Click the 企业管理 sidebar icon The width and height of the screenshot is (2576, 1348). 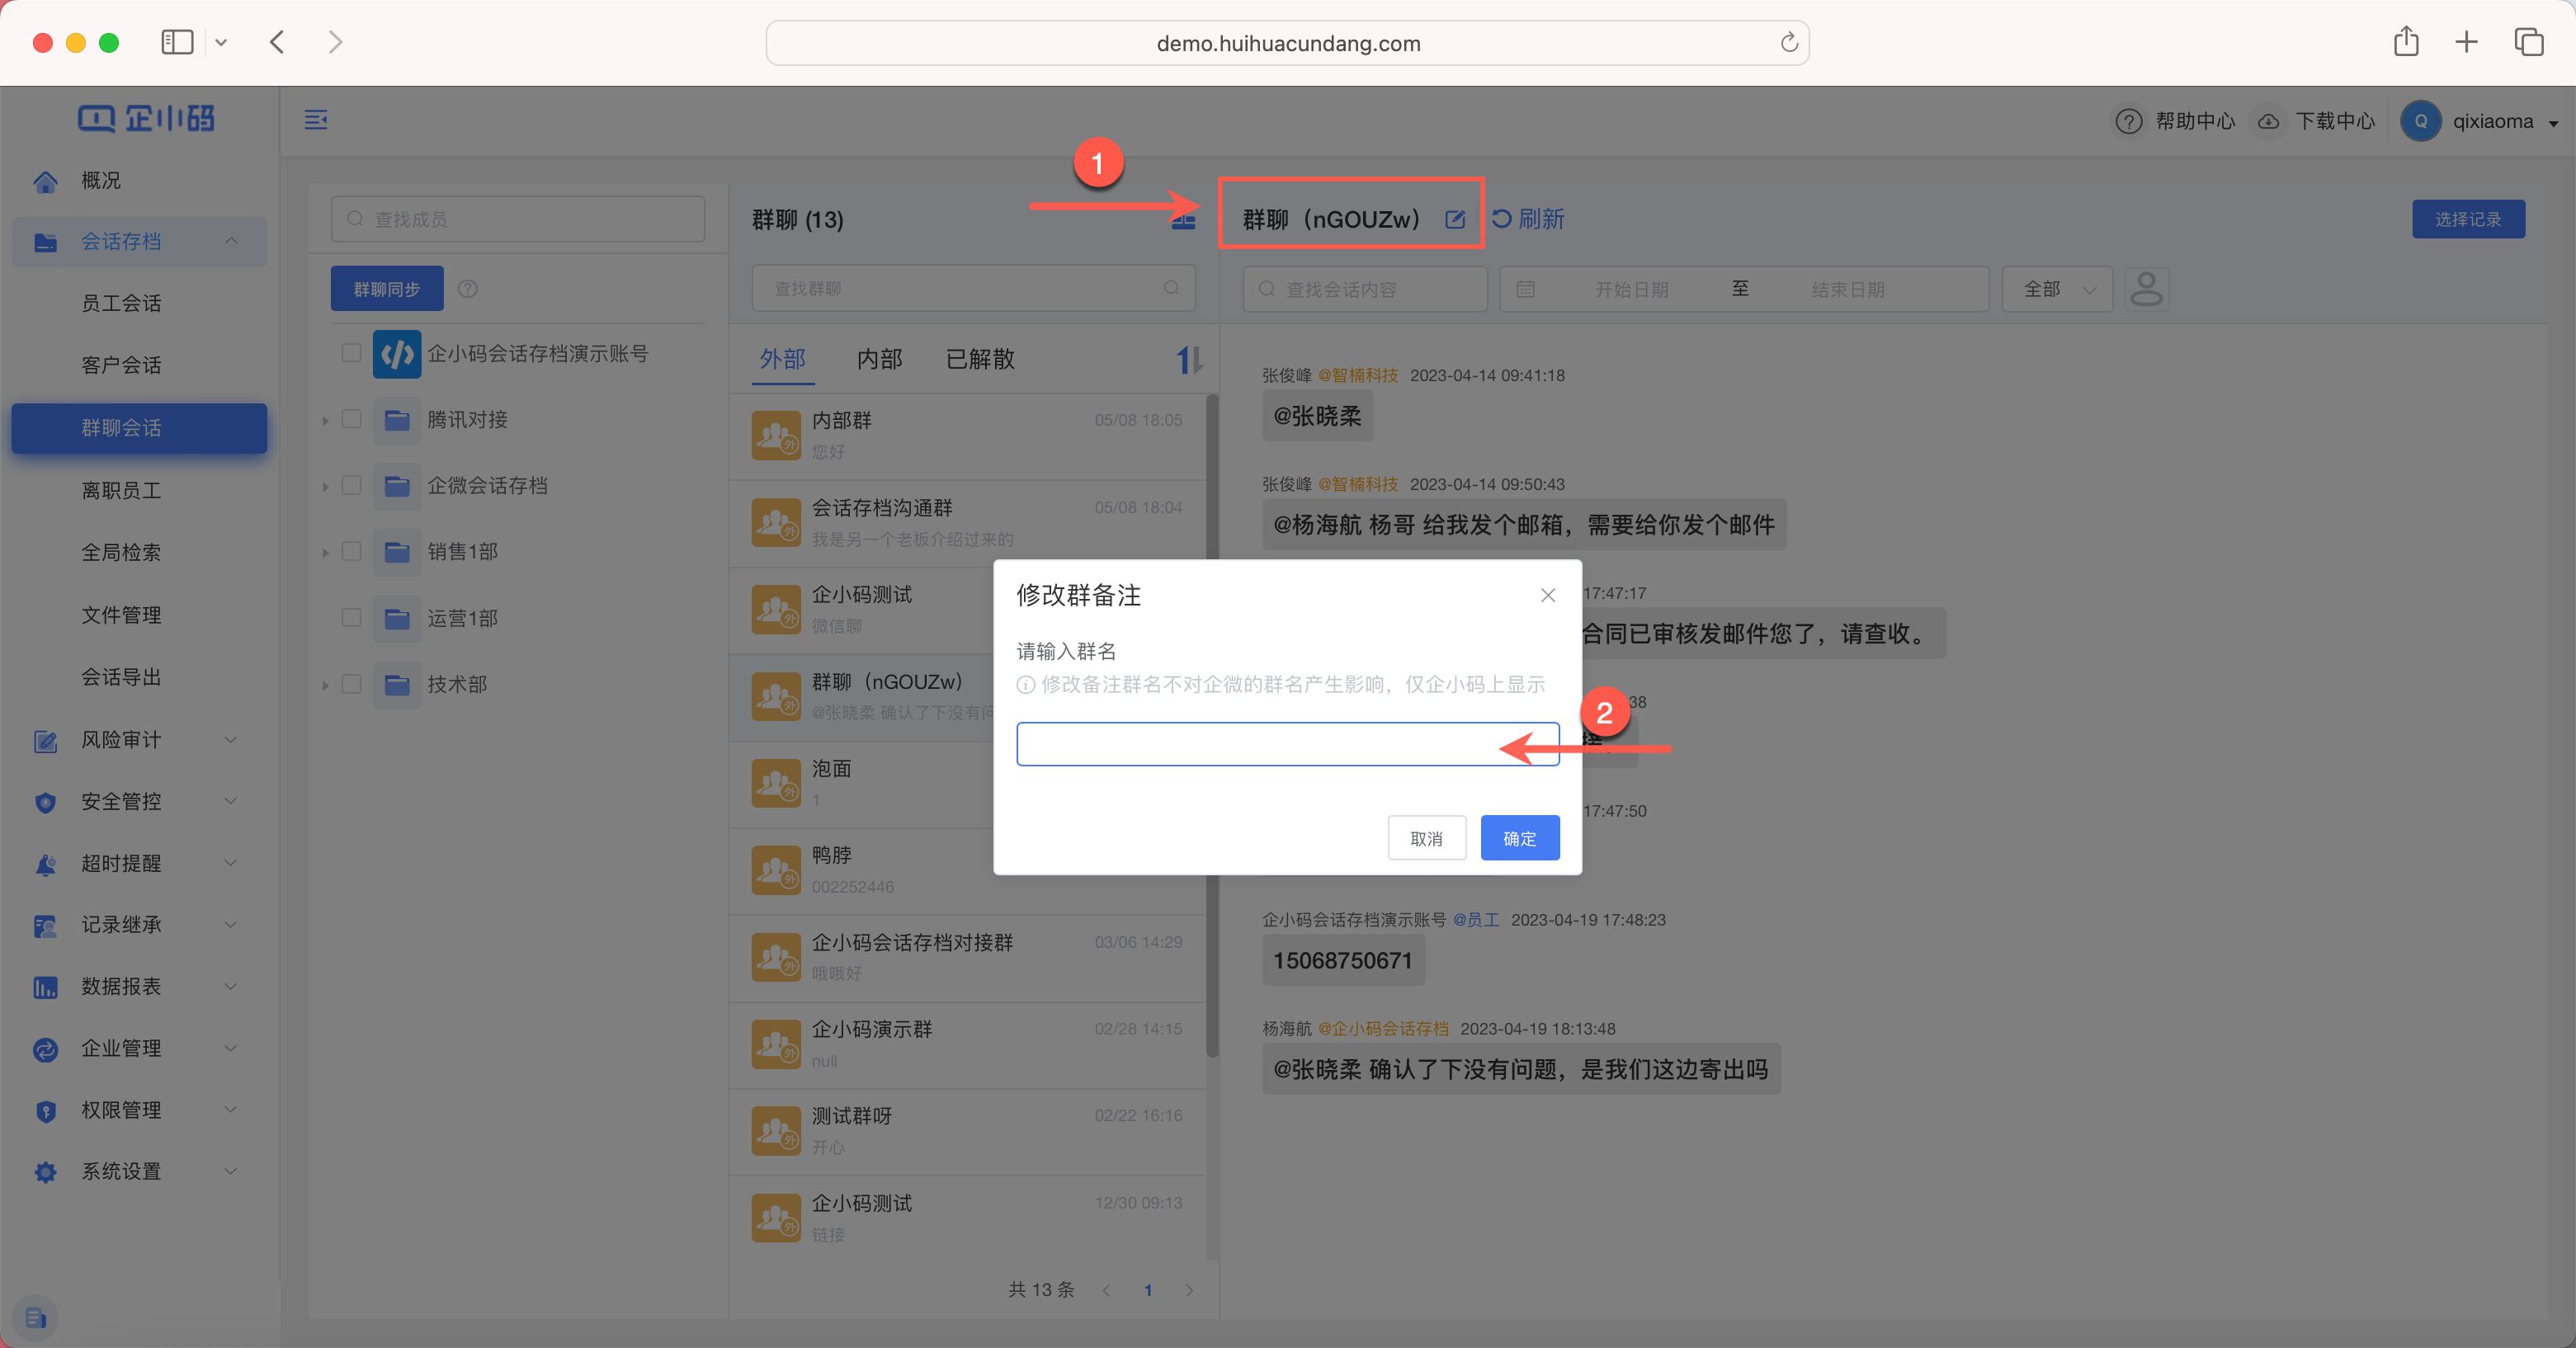click(x=45, y=1049)
